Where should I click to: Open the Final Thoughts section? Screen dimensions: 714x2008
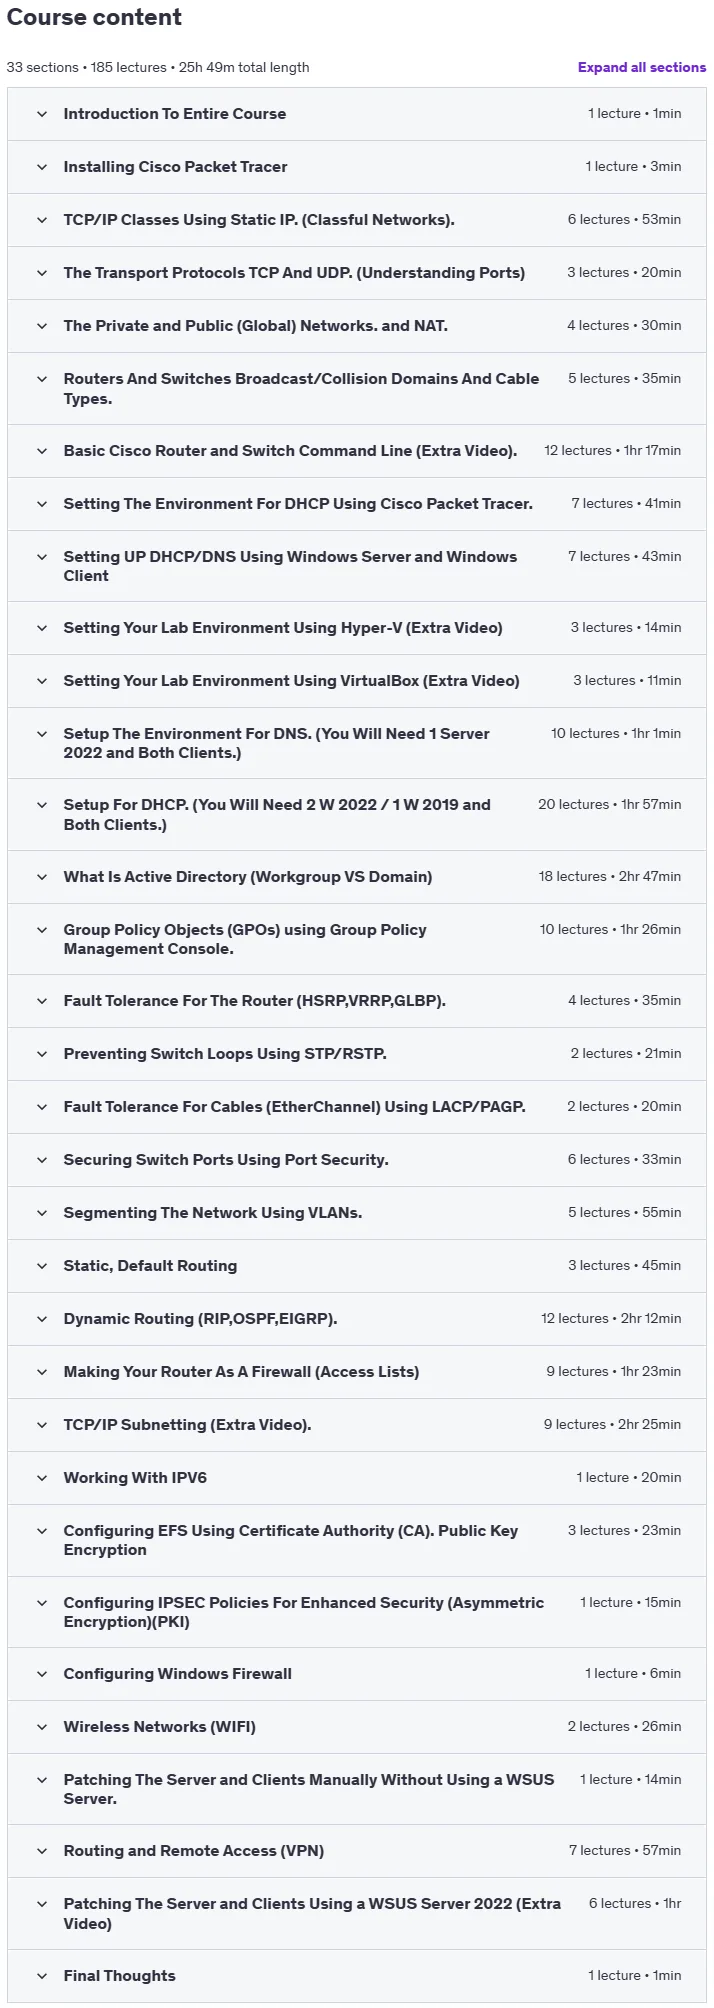357,1976
